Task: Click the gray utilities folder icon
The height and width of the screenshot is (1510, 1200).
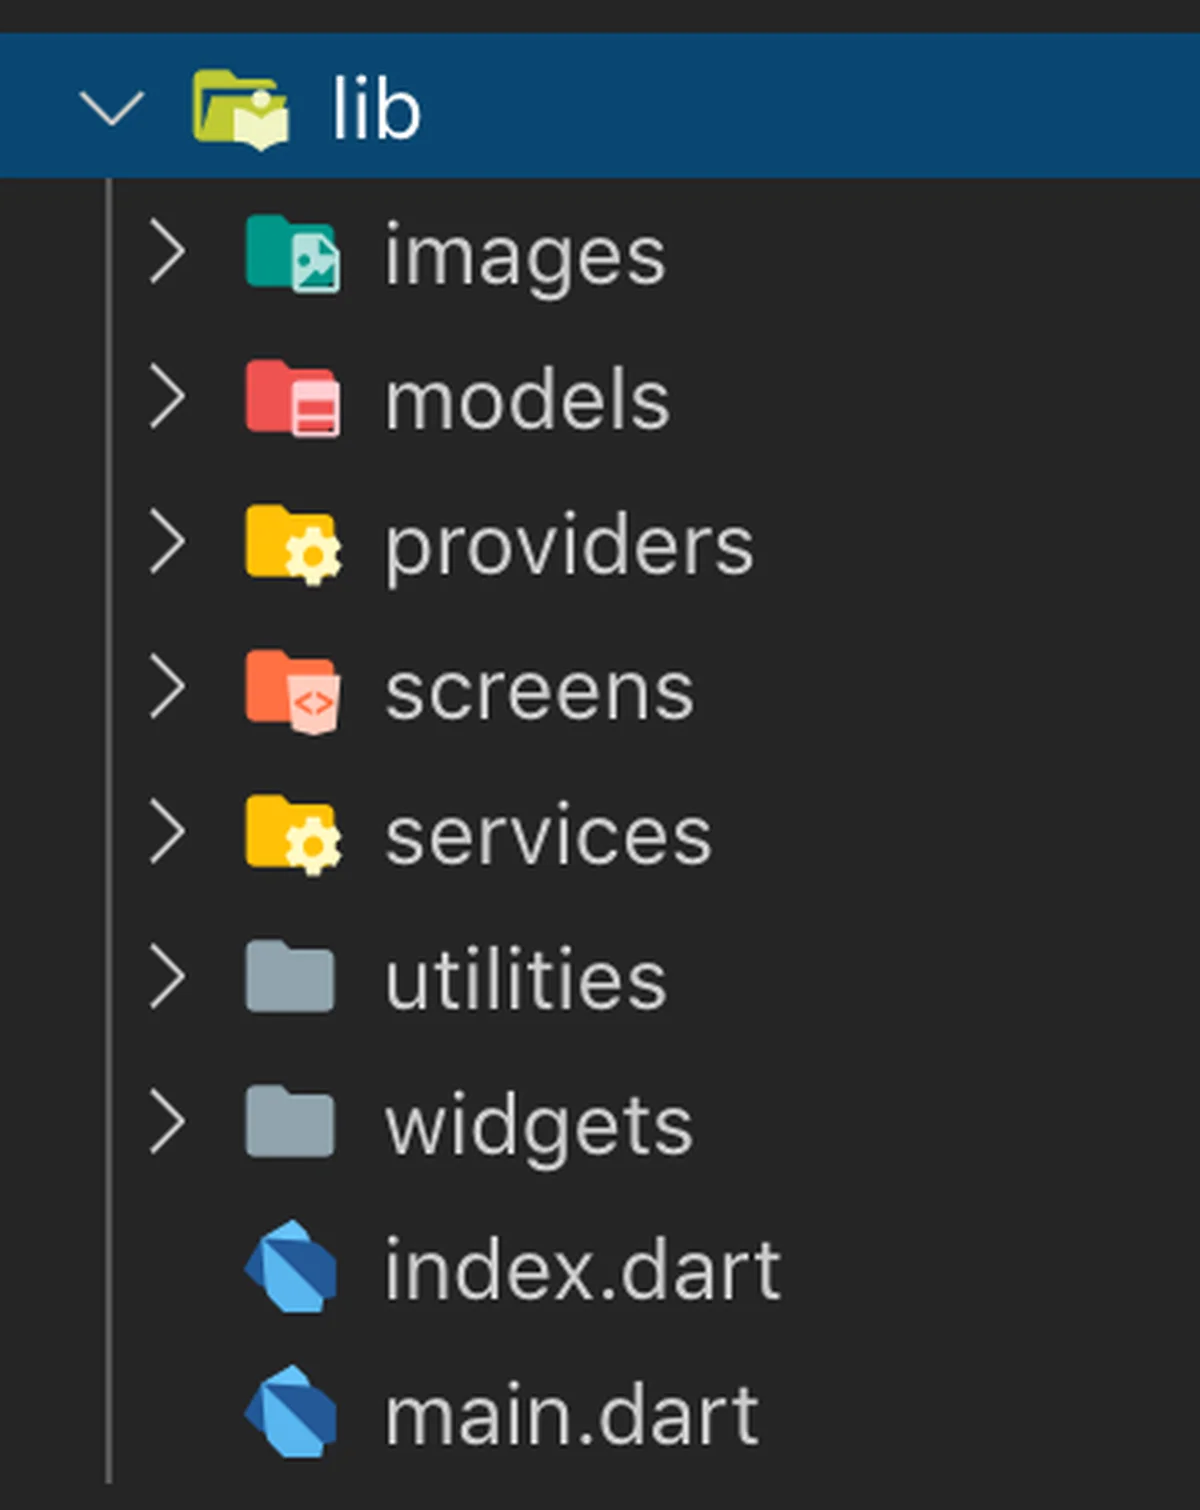Action: coord(290,976)
